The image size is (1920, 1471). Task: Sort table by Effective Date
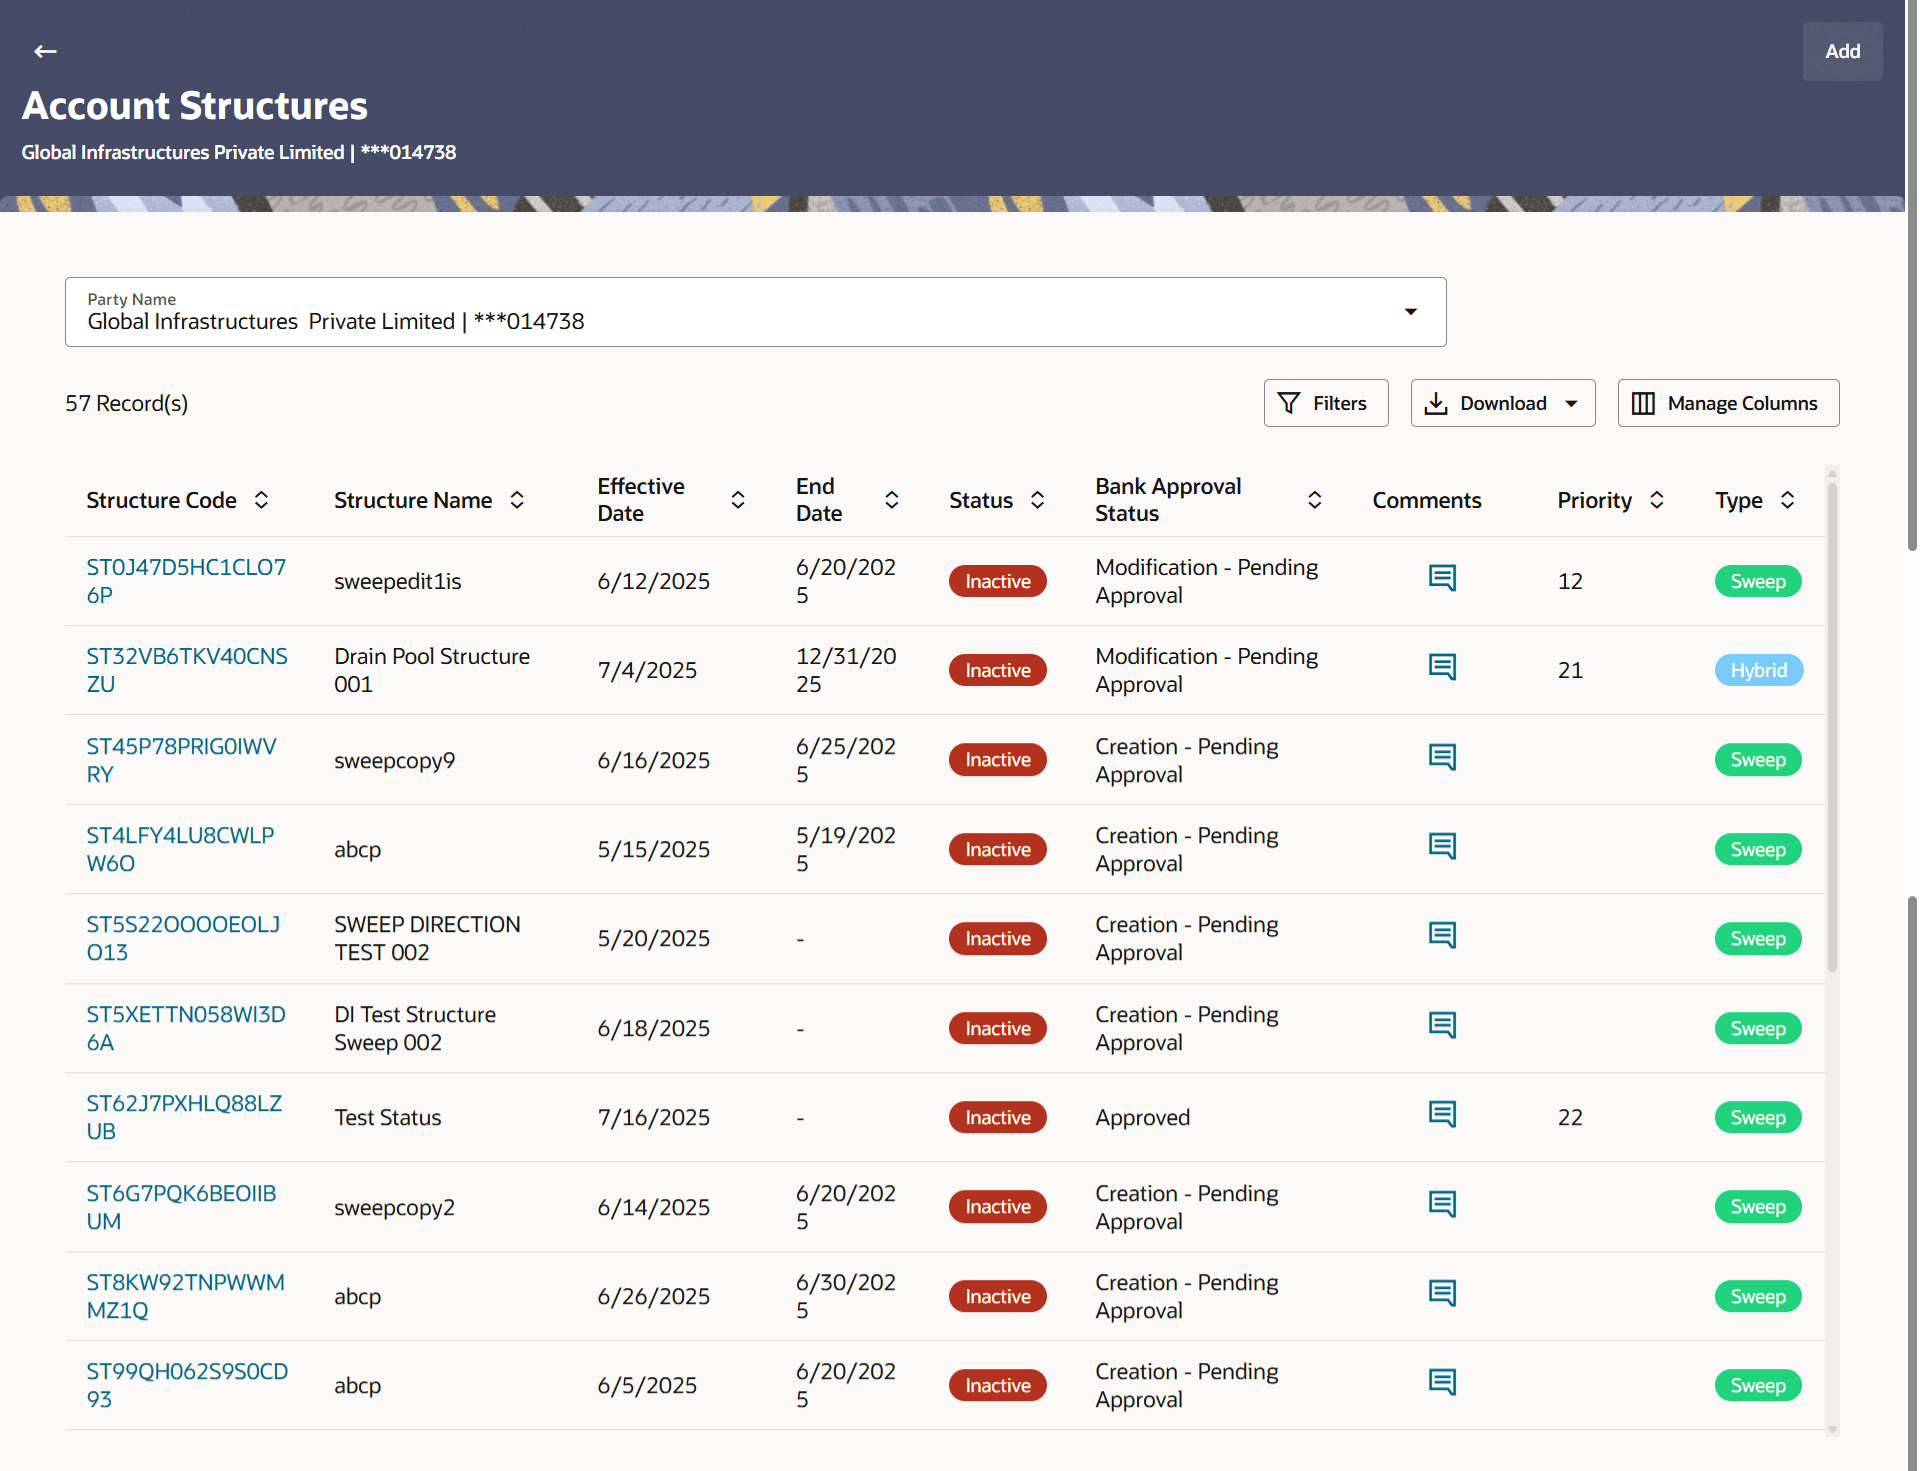(x=738, y=500)
